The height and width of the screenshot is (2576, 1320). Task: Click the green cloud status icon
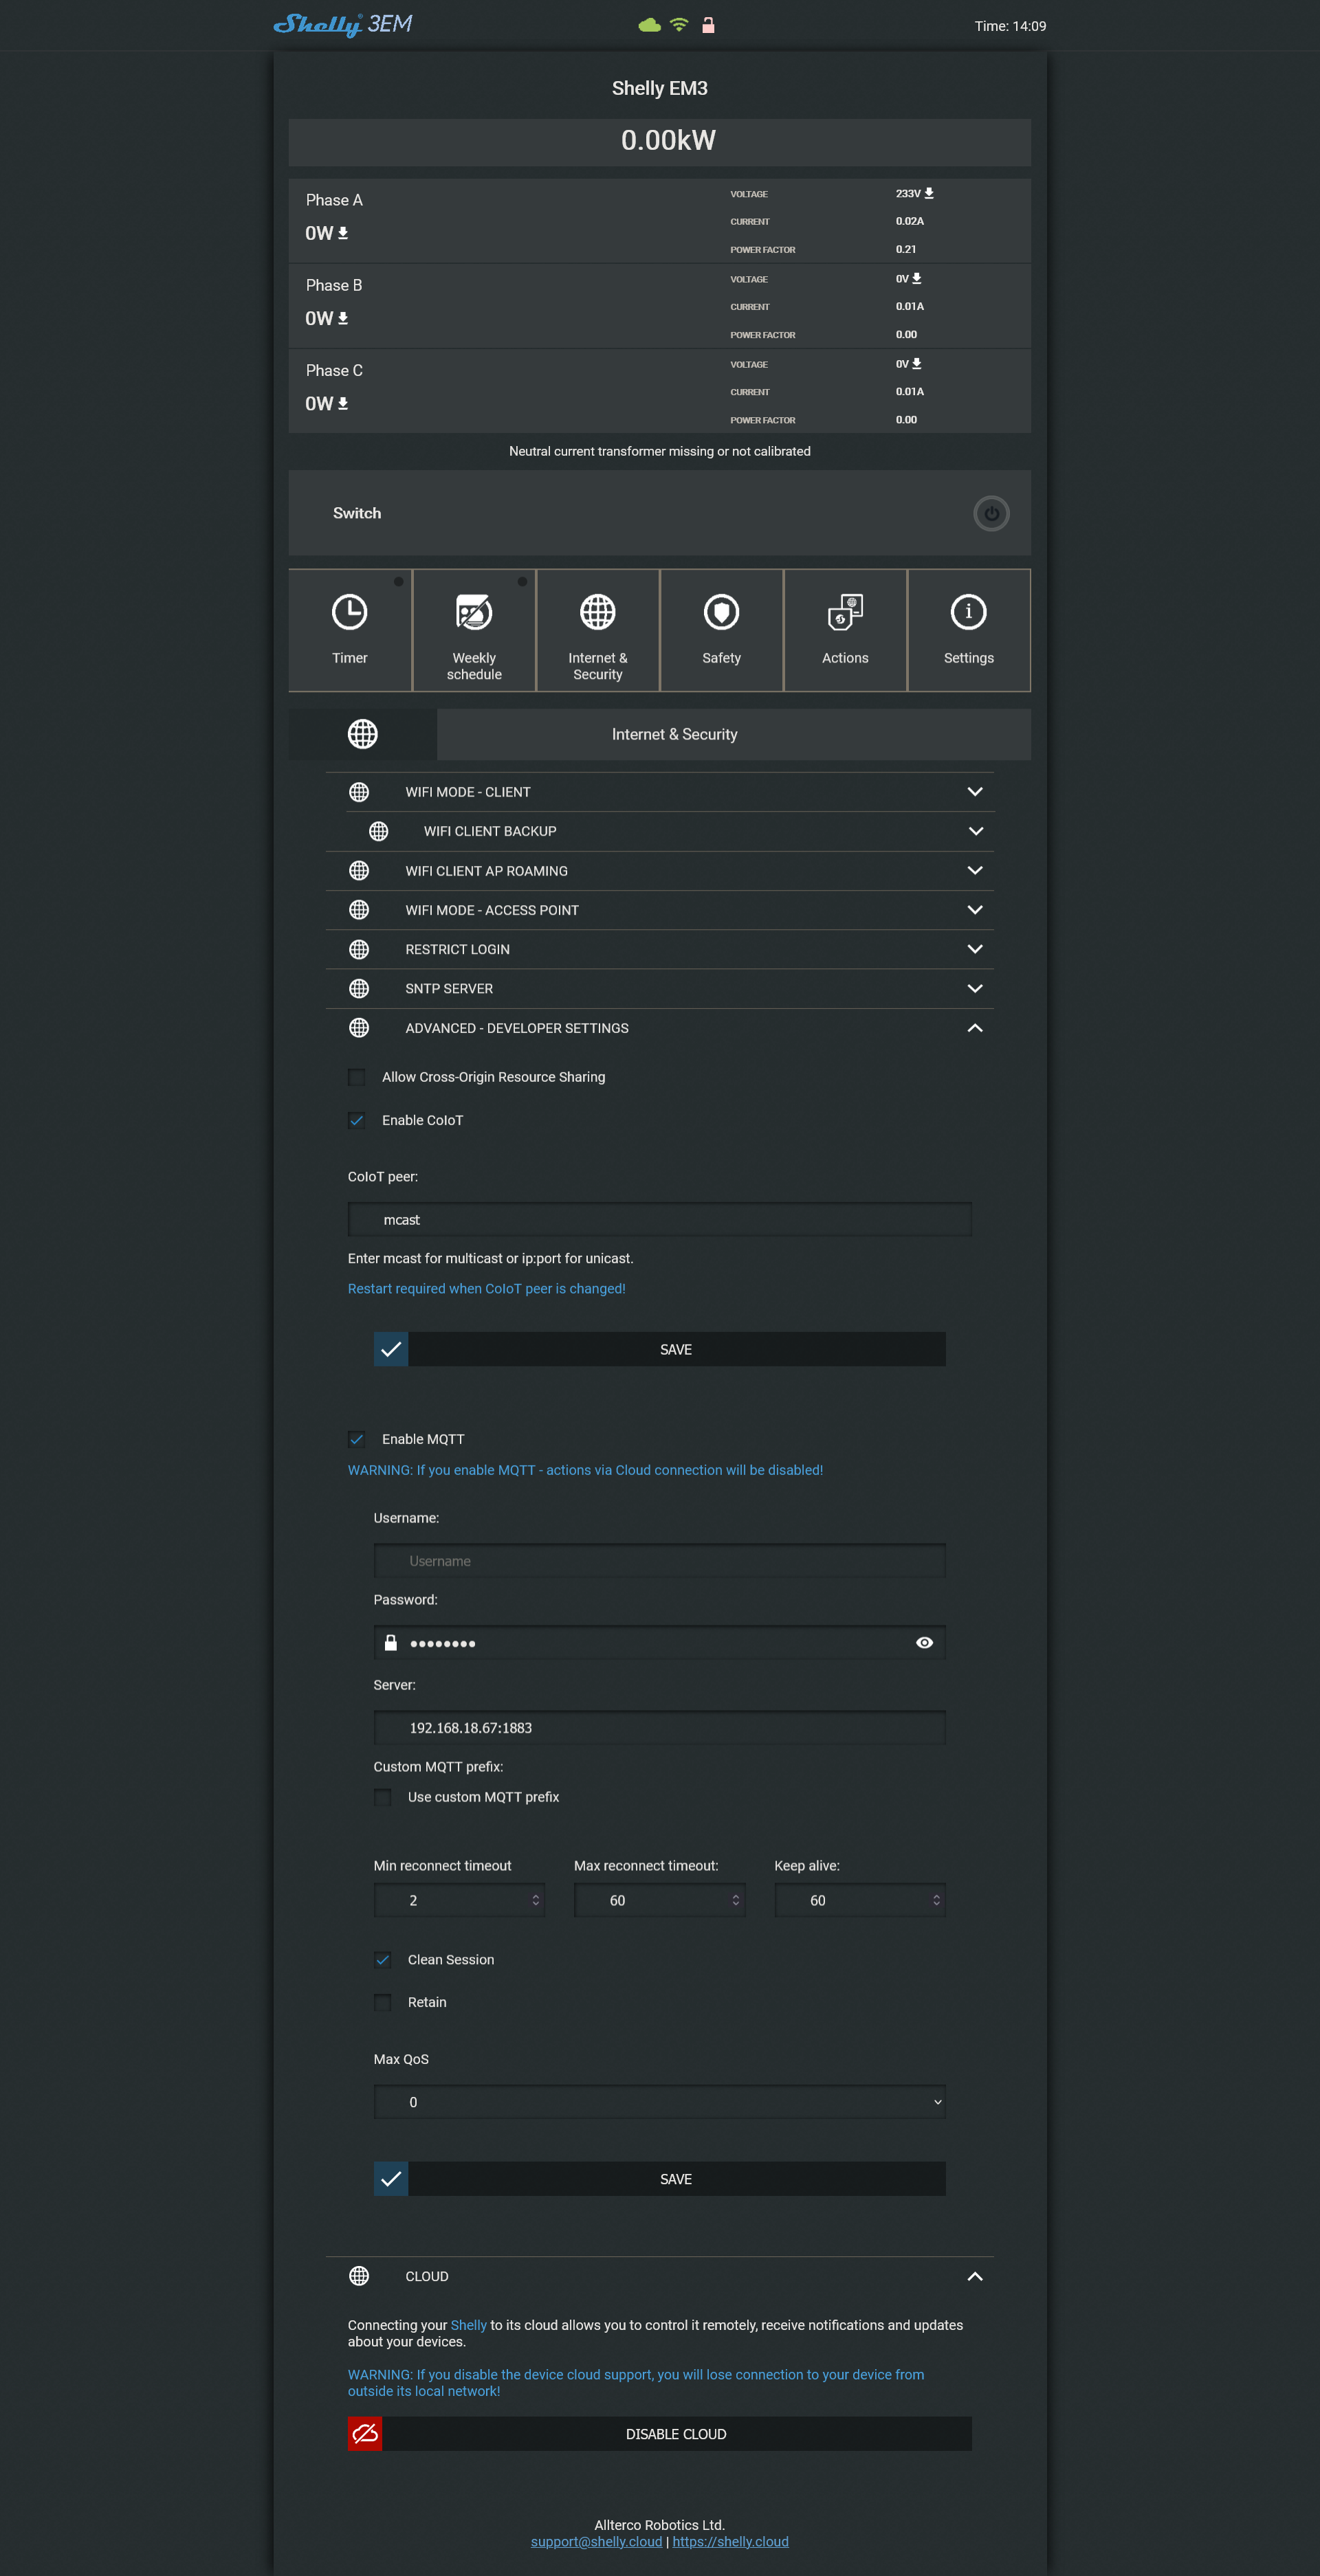coord(649,25)
